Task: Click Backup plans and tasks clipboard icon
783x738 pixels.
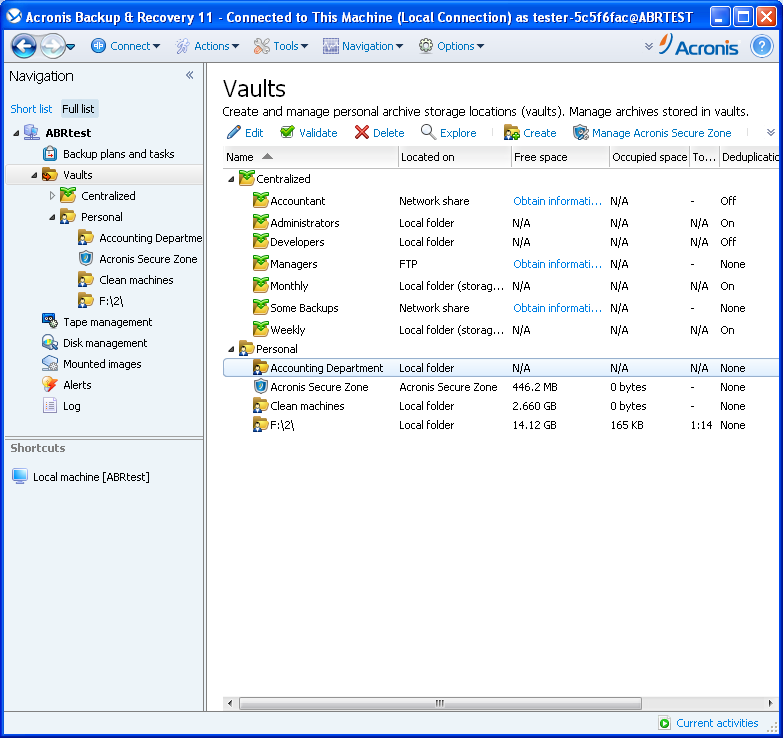Action: click(x=49, y=153)
